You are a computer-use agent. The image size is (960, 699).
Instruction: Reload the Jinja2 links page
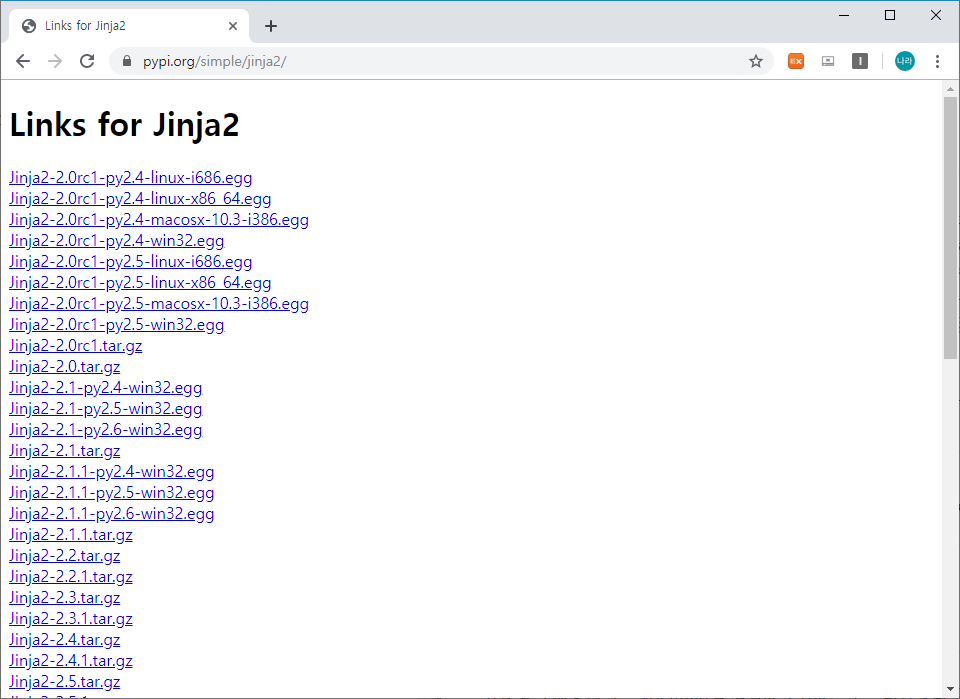point(87,61)
